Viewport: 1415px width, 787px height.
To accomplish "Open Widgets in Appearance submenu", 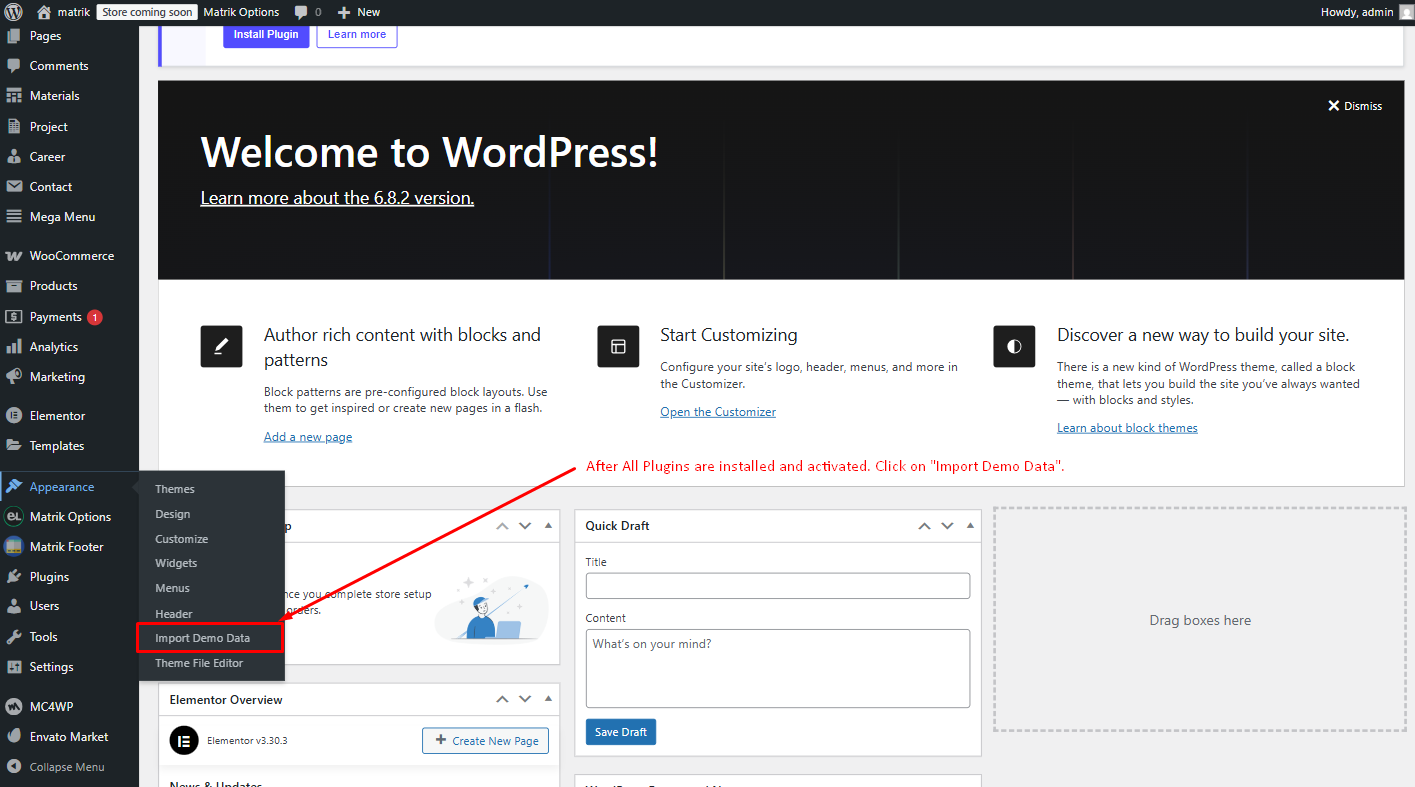I will [x=176, y=563].
